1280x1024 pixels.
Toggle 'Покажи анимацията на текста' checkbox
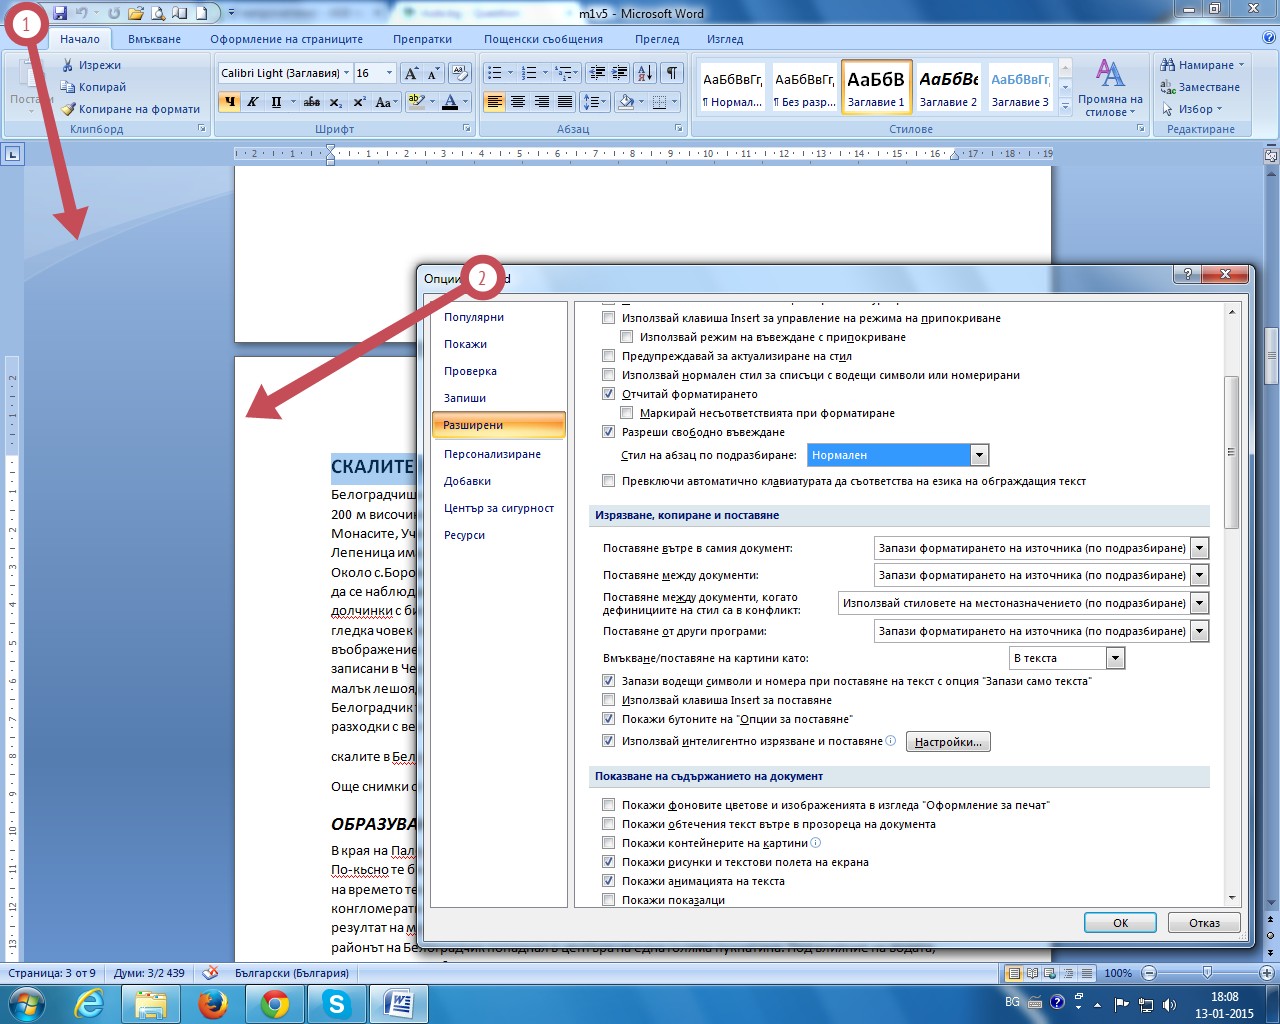coord(608,881)
